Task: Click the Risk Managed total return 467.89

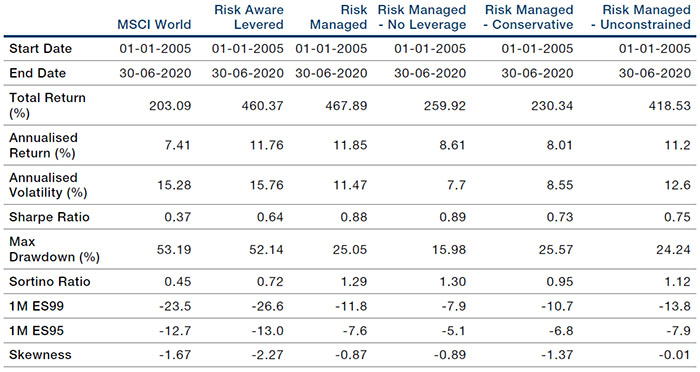Action: pos(346,106)
